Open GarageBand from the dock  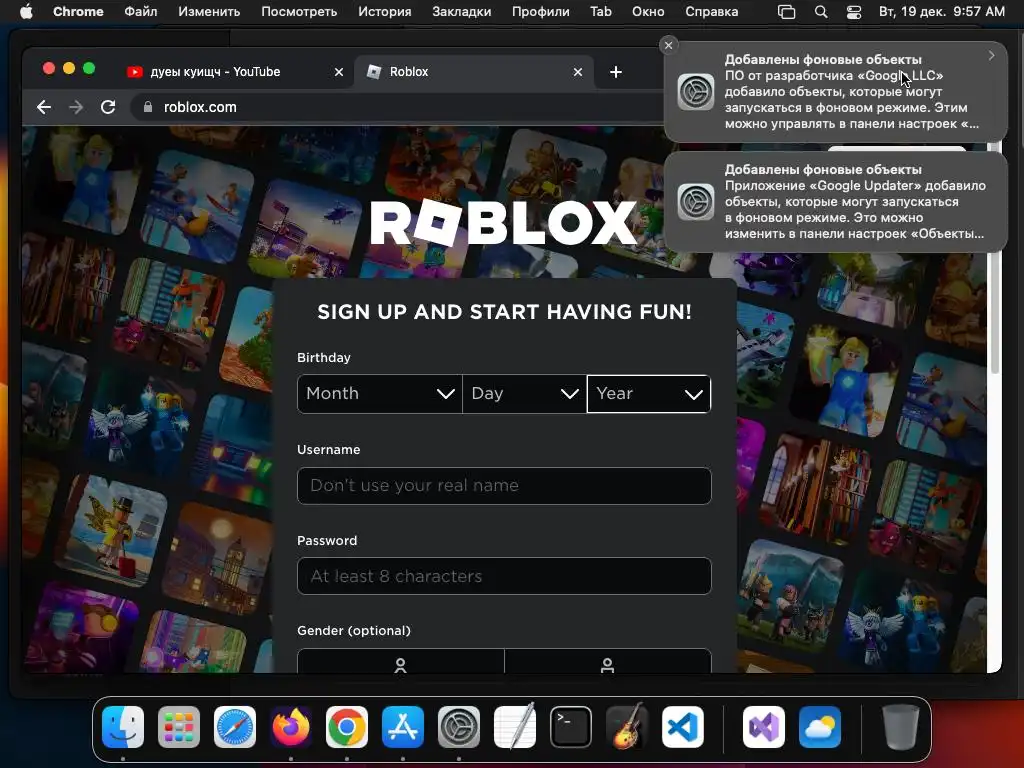627,727
